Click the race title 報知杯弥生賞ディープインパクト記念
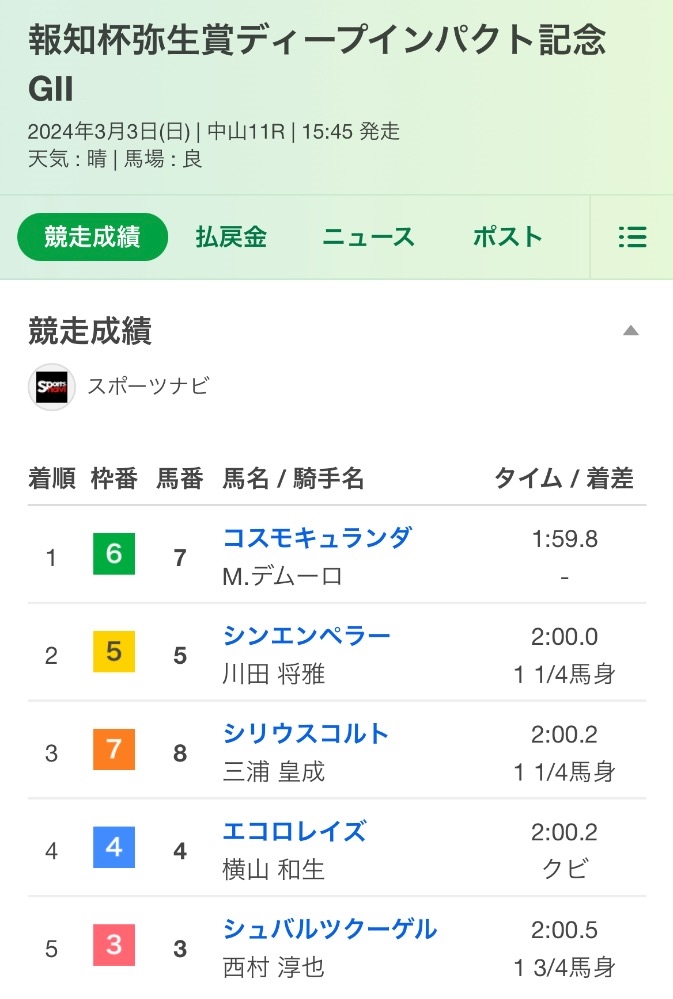673x999 pixels. point(317,40)
